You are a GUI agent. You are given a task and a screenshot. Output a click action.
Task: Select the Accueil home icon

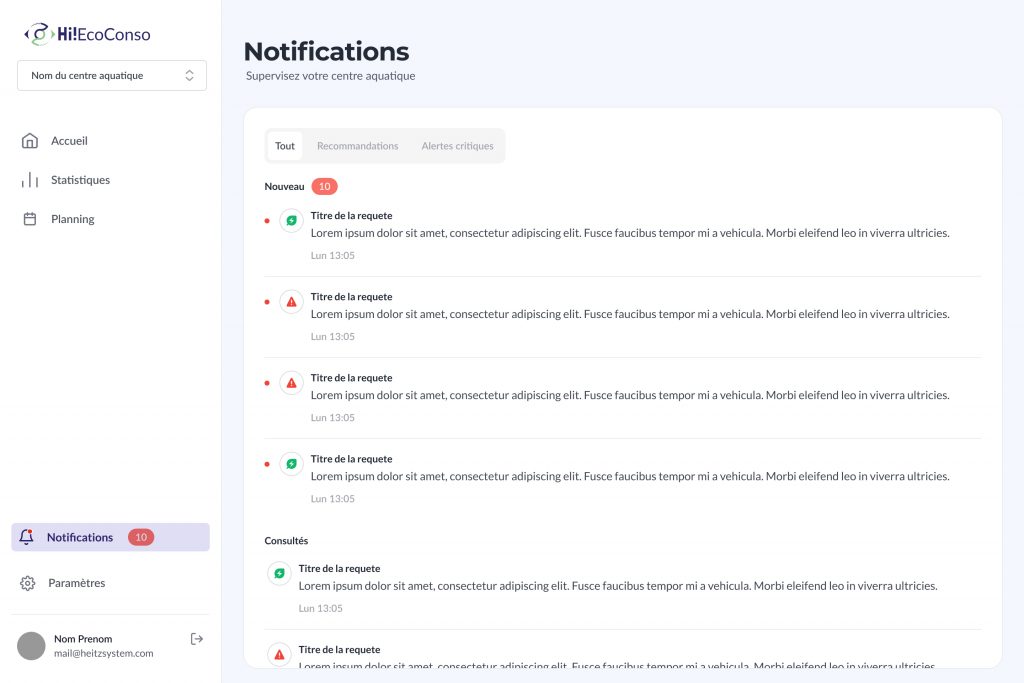31,141
